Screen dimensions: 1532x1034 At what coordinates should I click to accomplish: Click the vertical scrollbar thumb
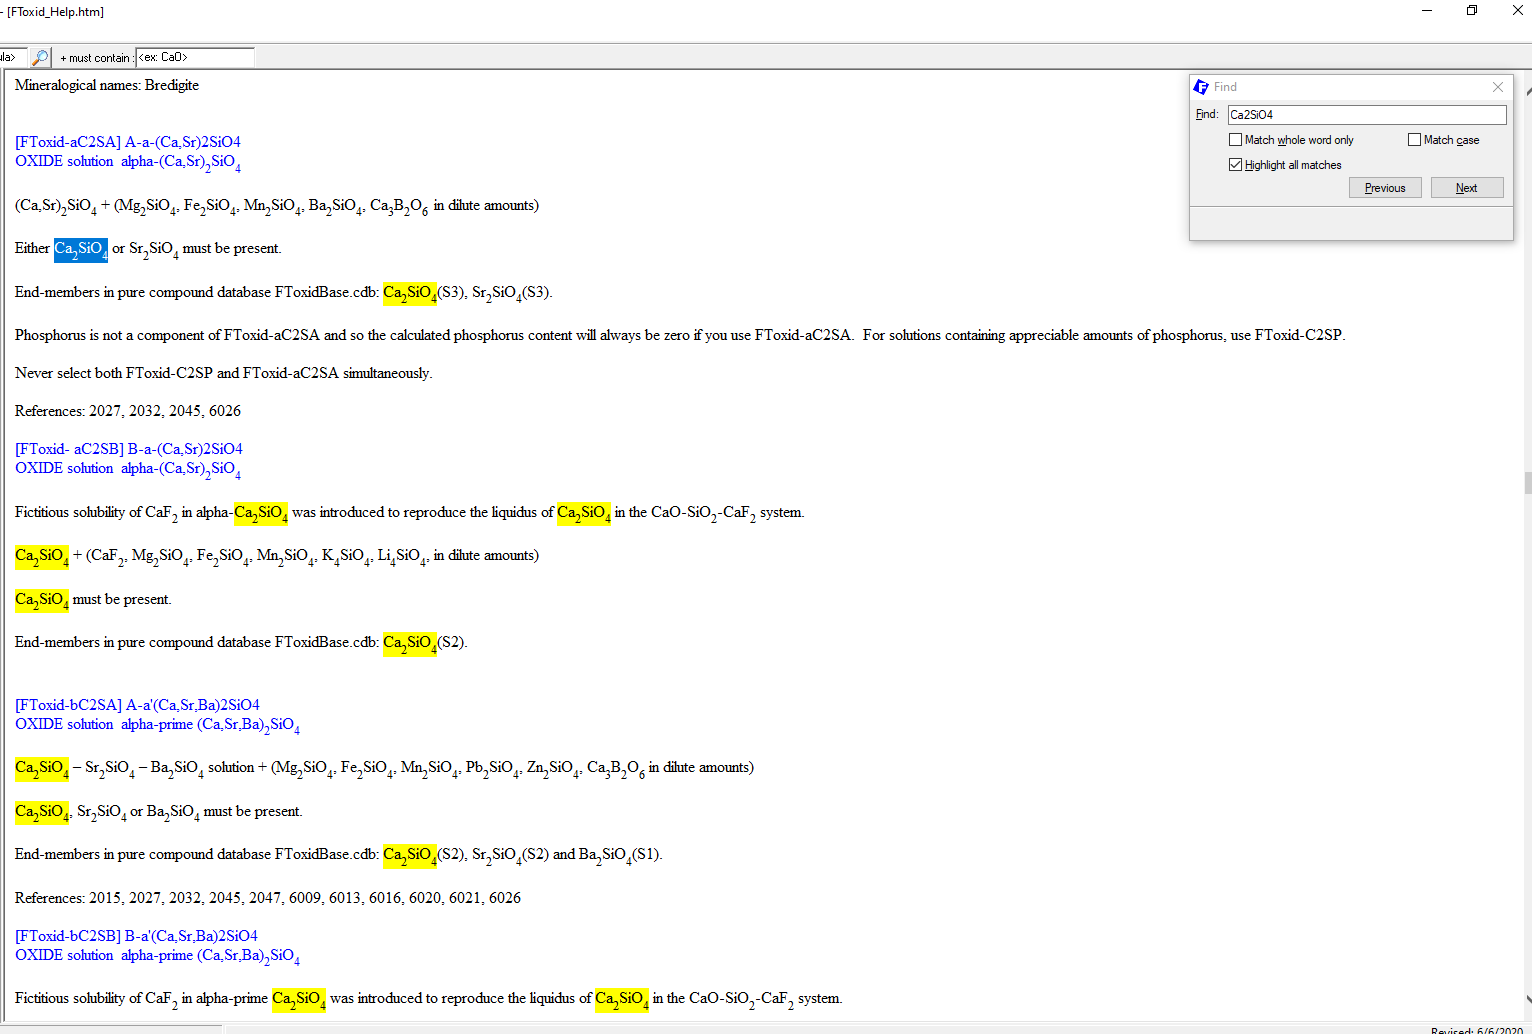point(1527,483)
